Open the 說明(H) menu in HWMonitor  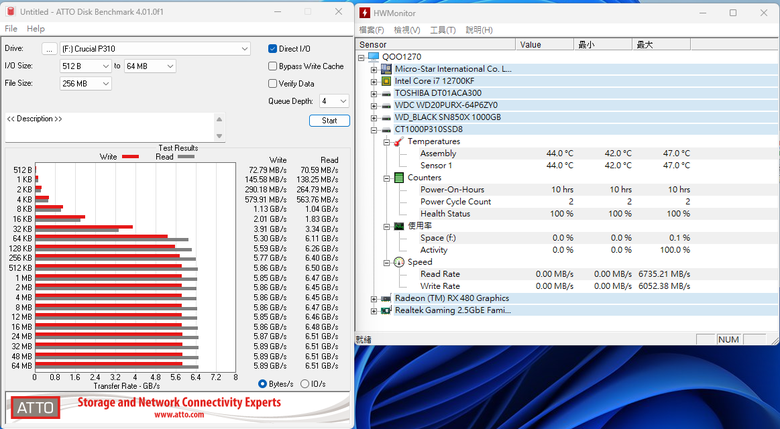point(479,30)
